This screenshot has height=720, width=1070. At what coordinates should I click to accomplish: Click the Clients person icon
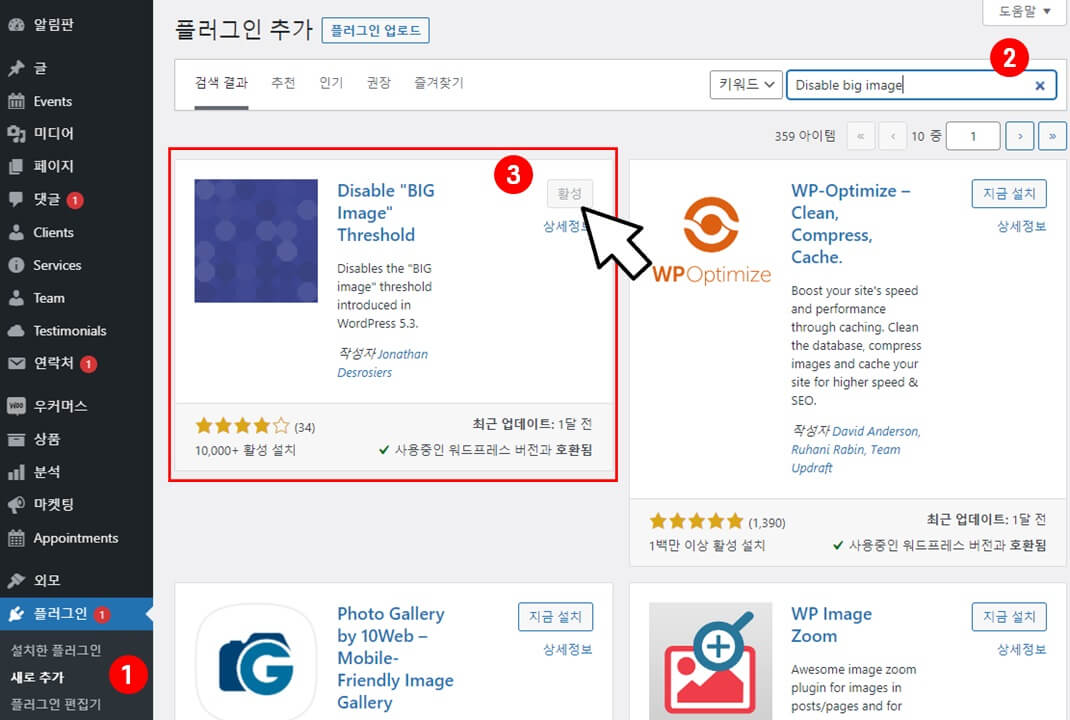coord(16,233)
